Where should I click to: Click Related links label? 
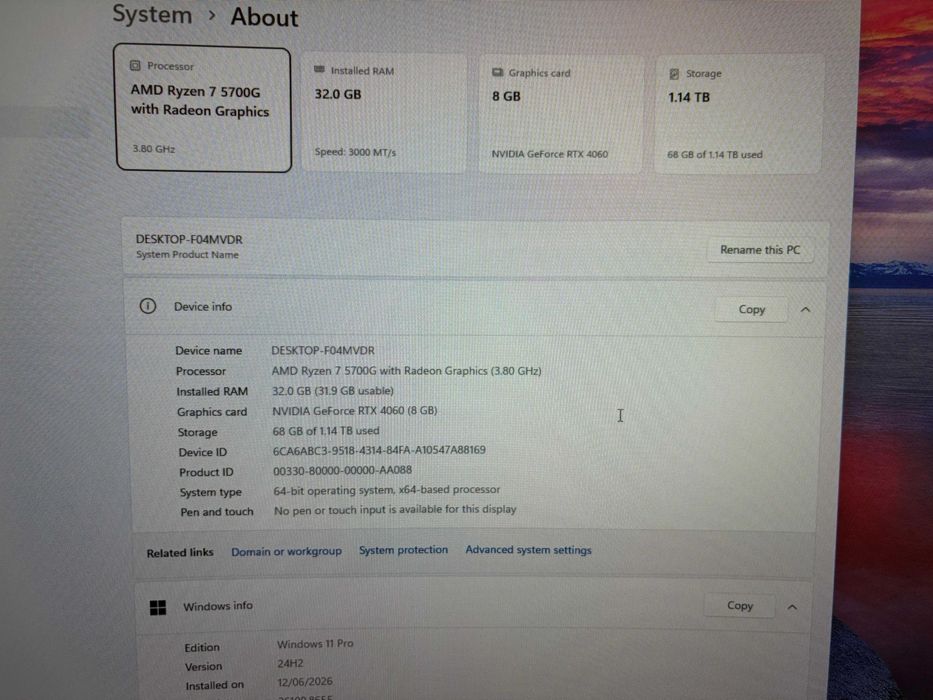[180, 553]
